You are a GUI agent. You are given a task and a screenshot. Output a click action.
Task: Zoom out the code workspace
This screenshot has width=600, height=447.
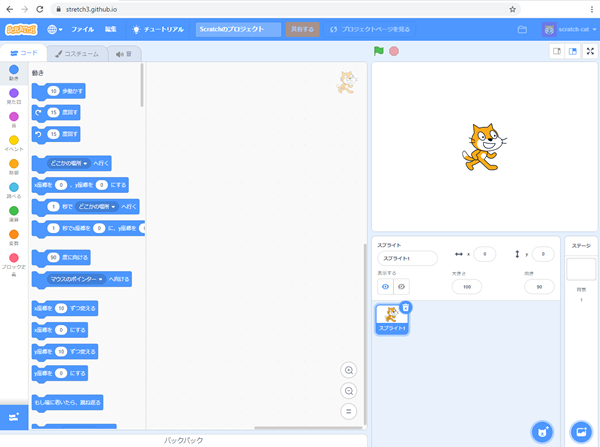click(x=349, y=391)
